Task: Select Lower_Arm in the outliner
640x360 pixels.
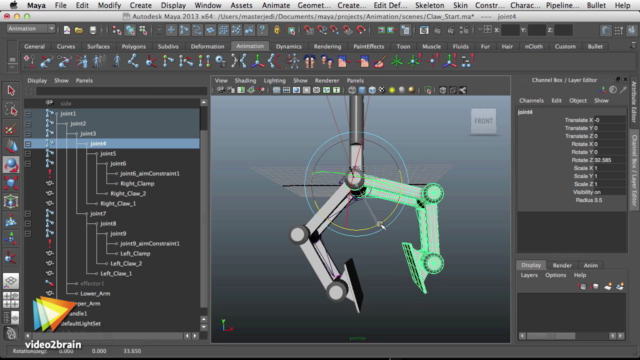Action: (x=95, y=293)
